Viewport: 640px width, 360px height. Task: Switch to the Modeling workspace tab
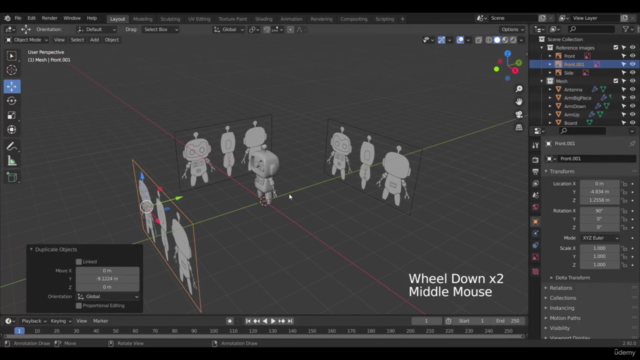[142, 19]
